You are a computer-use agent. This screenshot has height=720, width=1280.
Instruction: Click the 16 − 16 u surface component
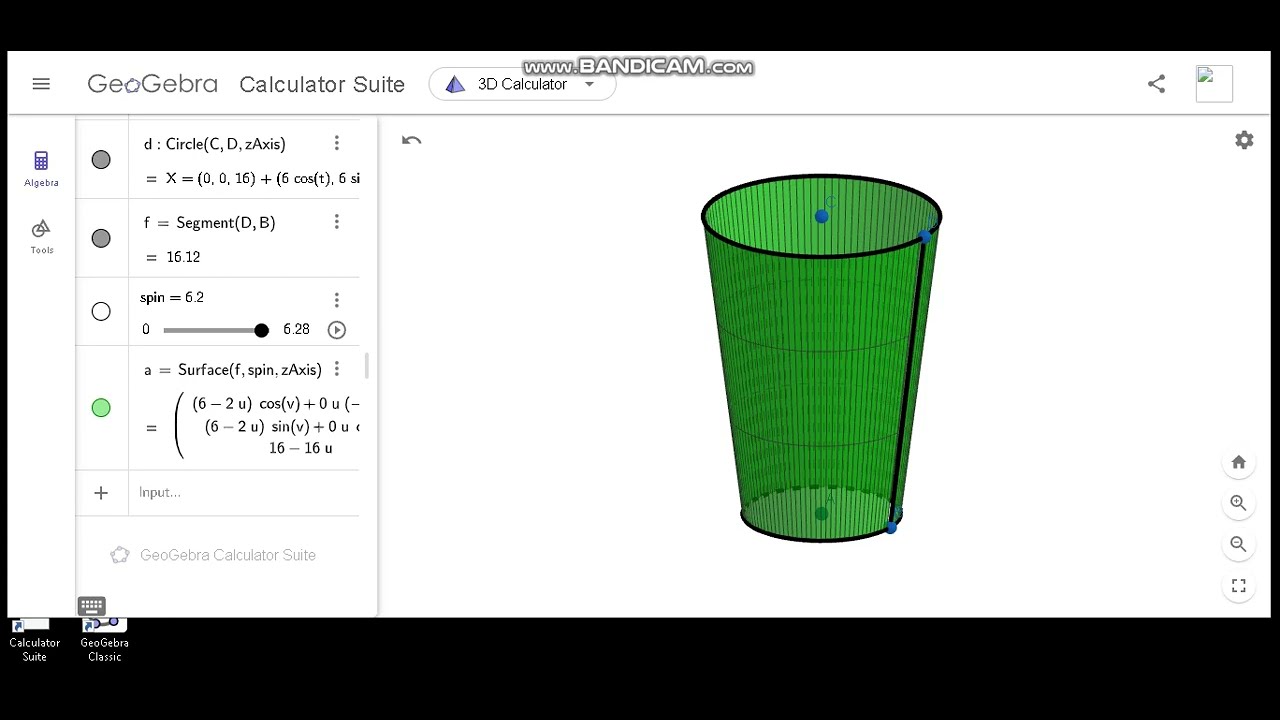(300, 448)
